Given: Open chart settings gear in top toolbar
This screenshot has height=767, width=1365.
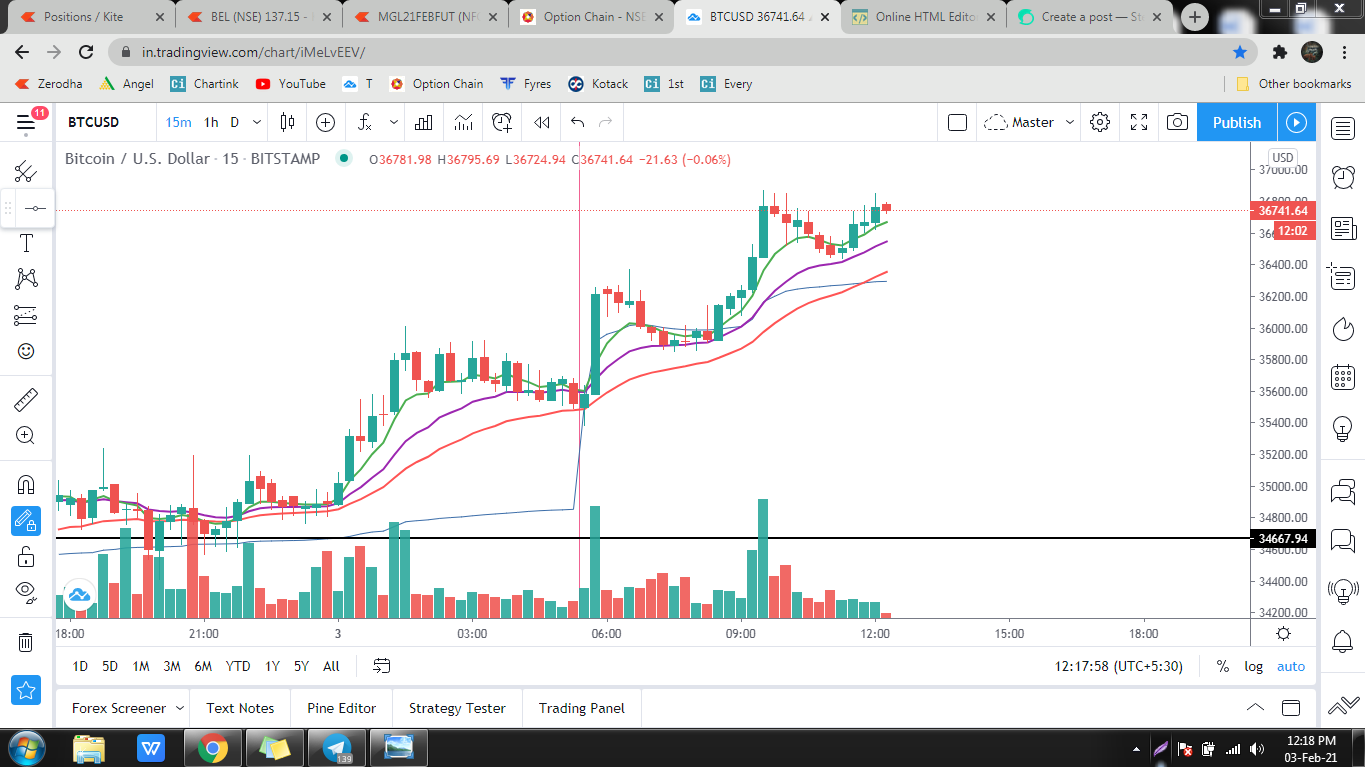Looking at the screenshot, I should [x=1100, y=122].
